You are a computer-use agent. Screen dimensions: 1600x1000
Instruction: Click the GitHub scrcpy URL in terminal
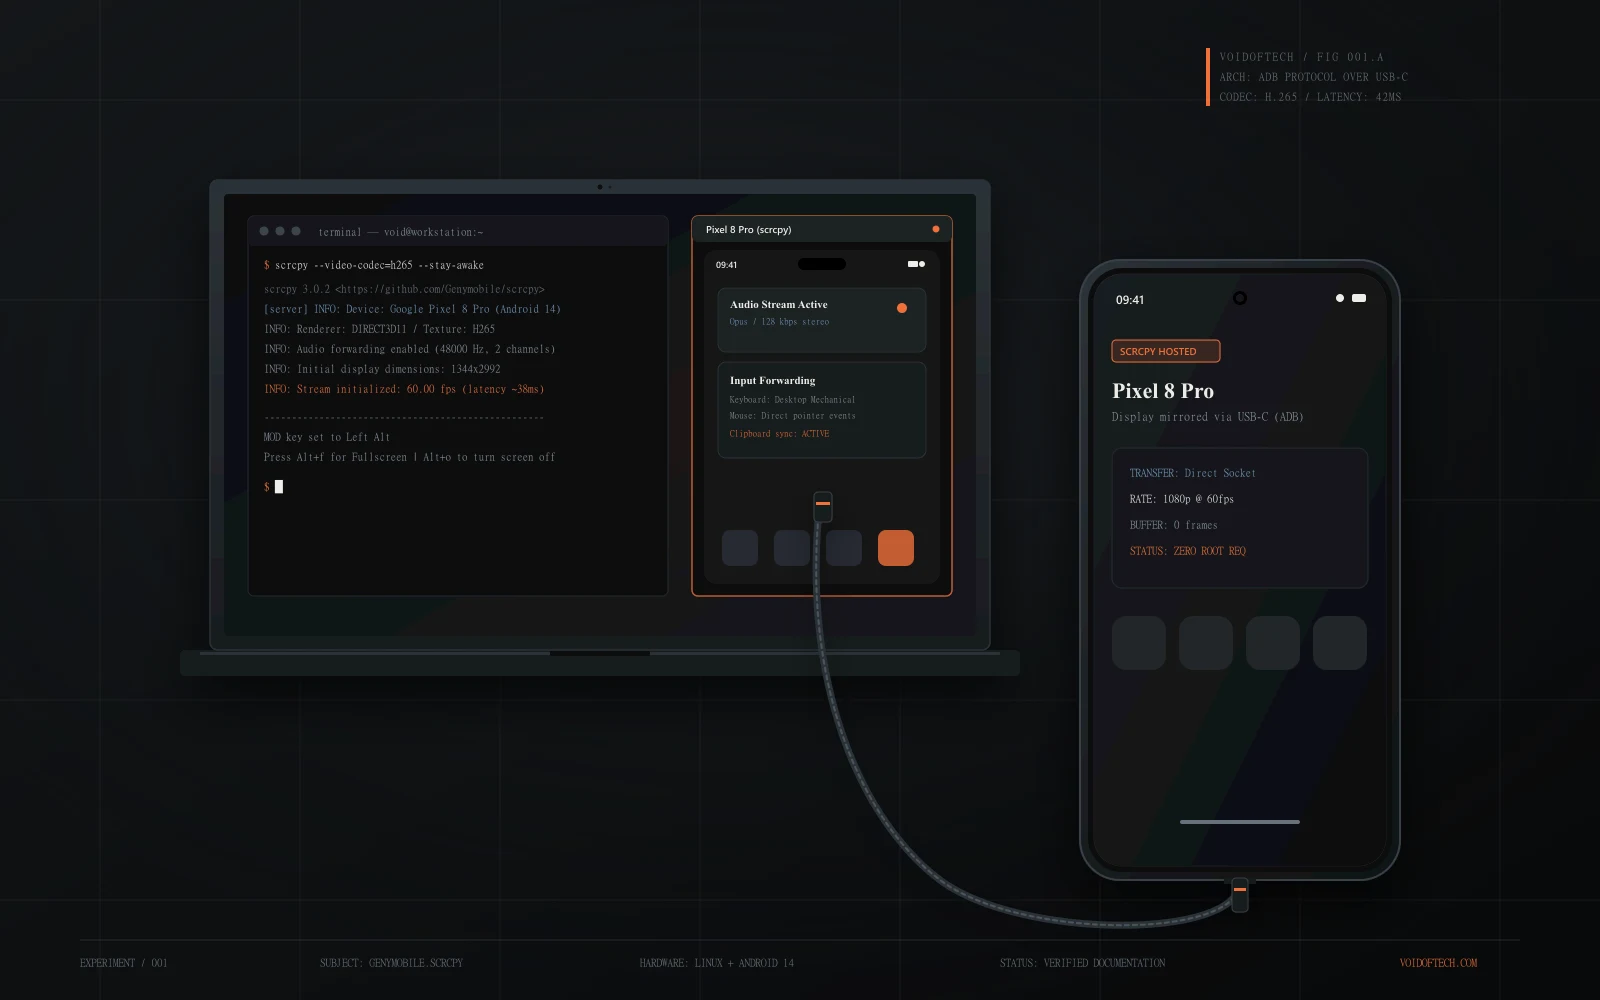[x=440, y=289]
